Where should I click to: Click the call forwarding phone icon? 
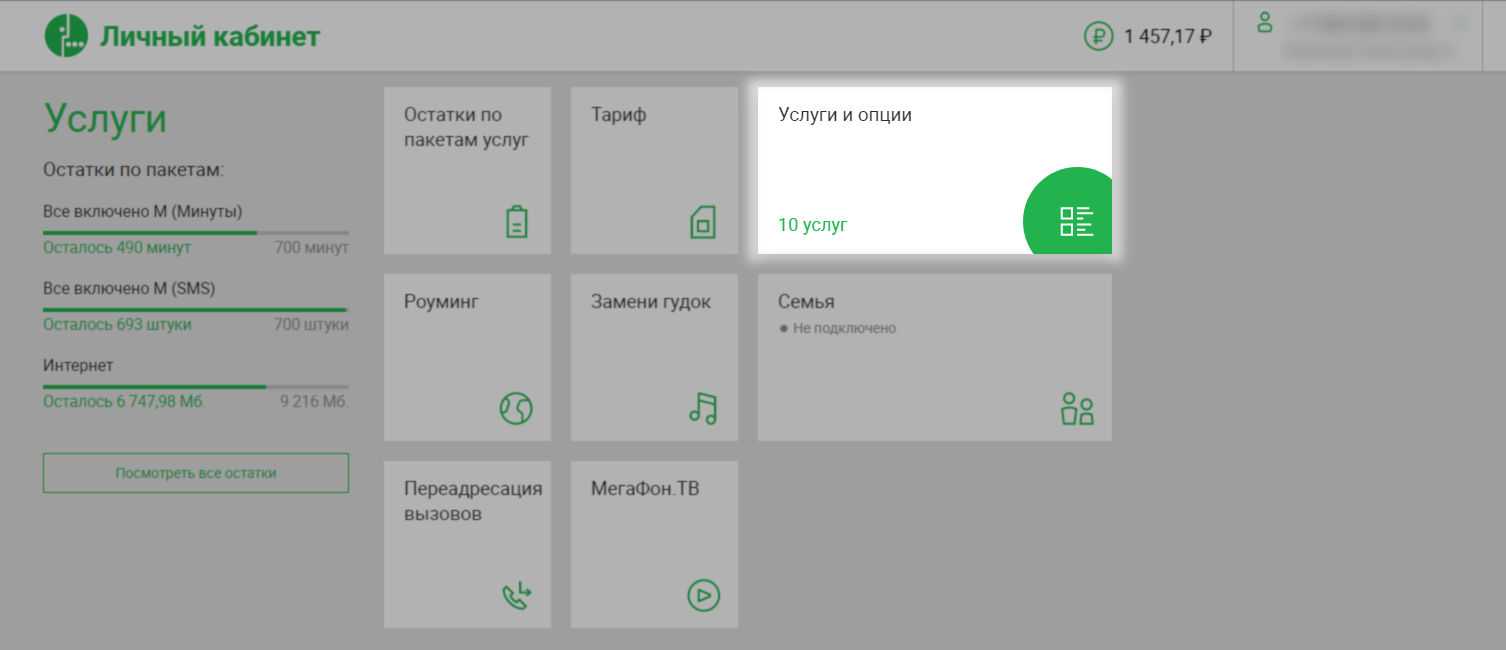tap(516, 596)
